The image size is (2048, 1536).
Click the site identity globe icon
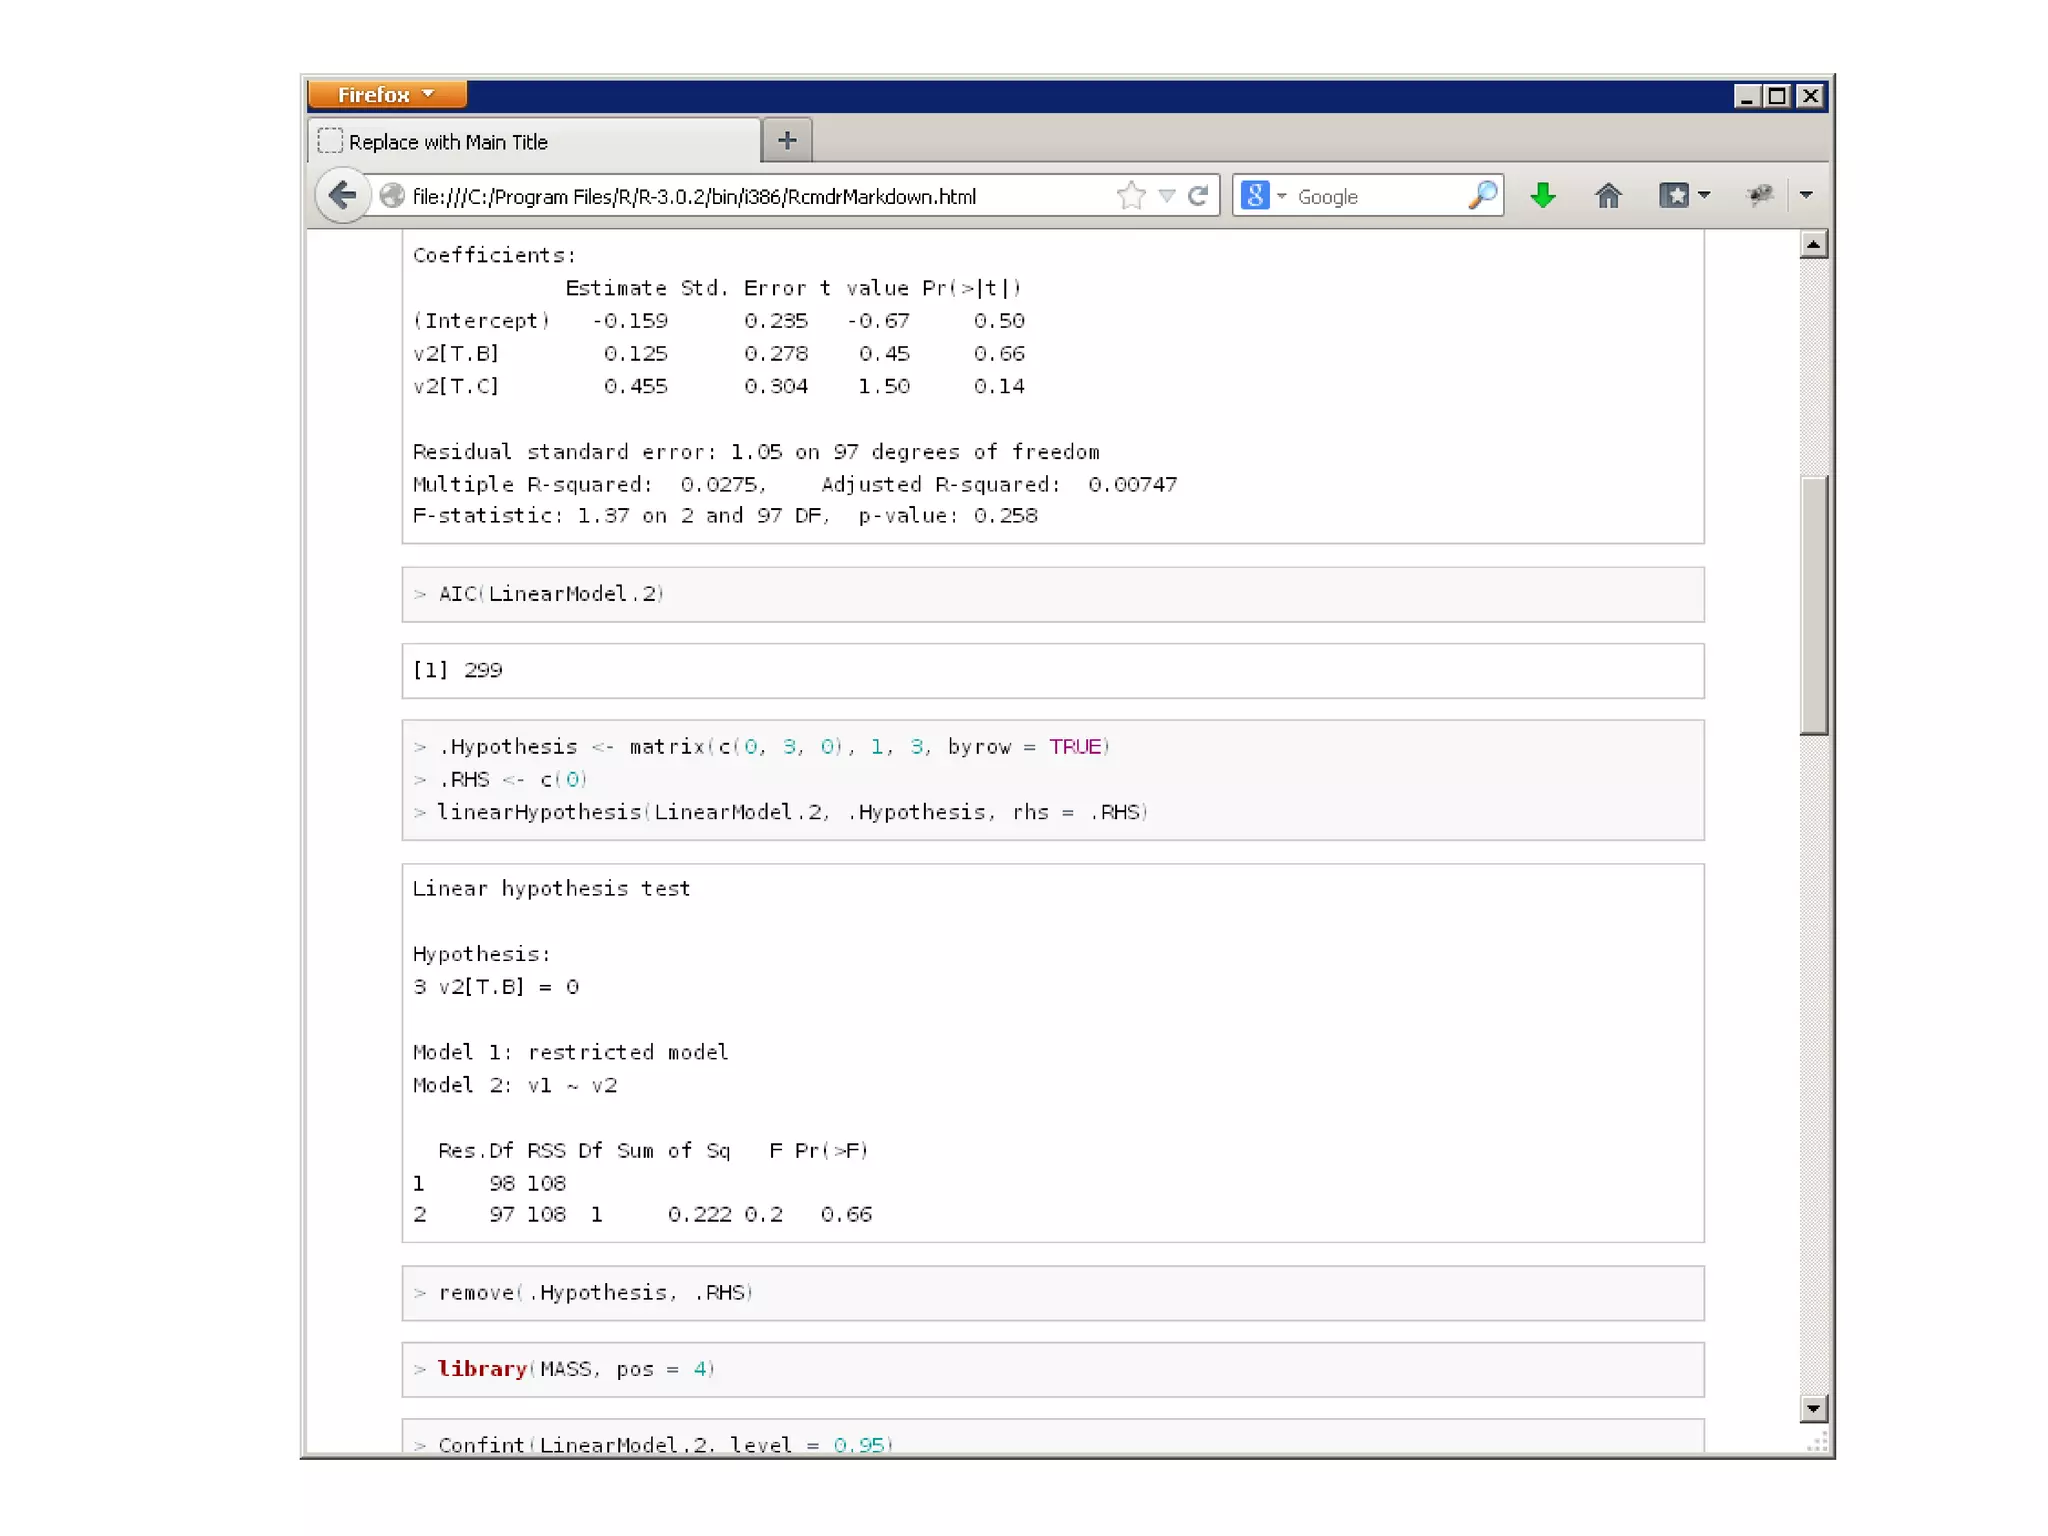pos(392,196)
